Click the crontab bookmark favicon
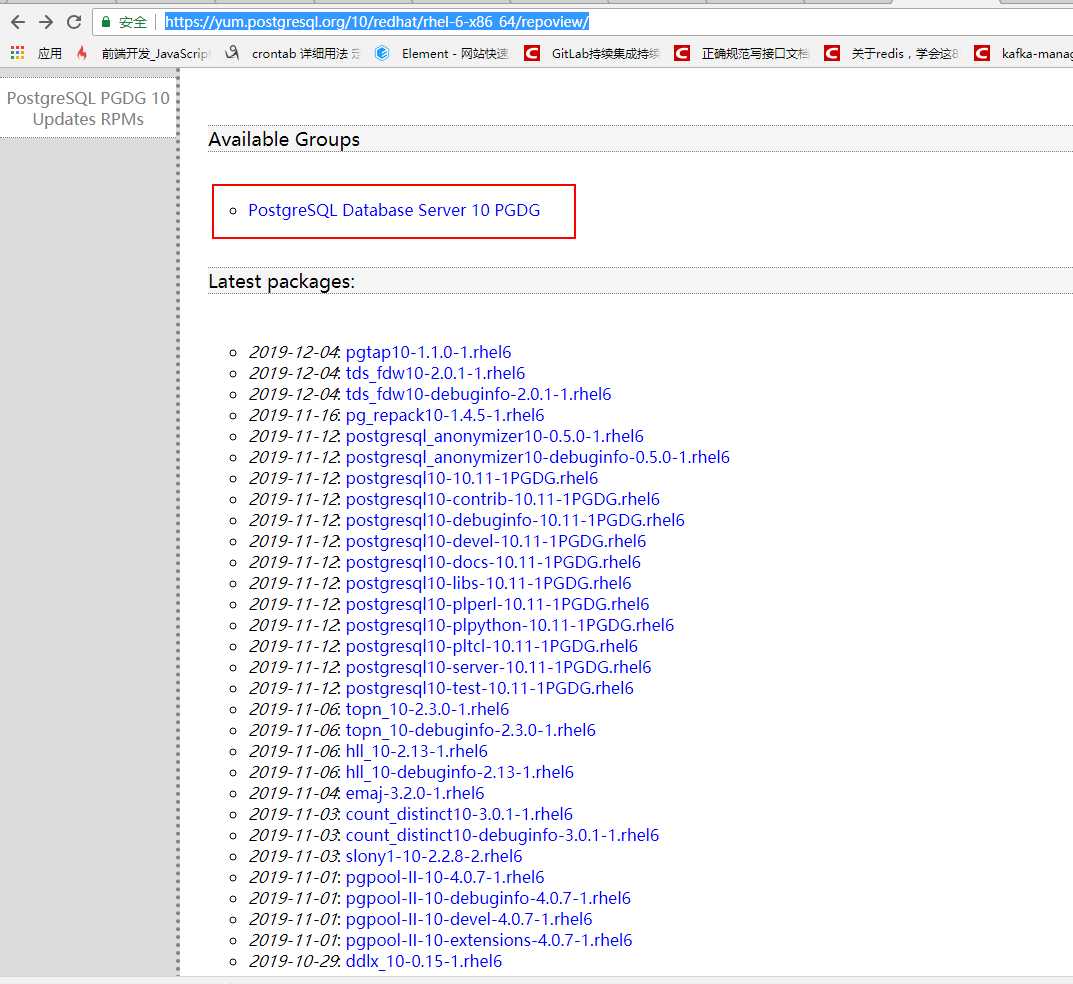The height and width of the screenshot is (984, 1073). pyautogui.click(x=233, y=53)
